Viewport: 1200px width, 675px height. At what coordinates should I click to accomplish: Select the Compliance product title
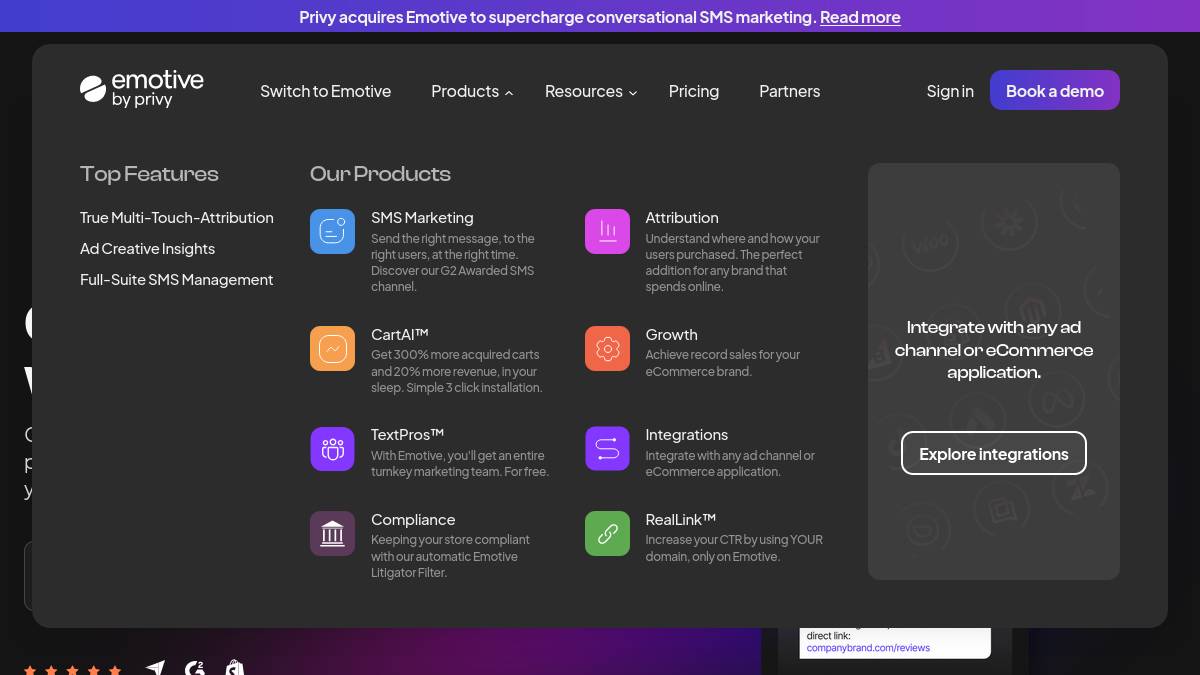point(413,519)
